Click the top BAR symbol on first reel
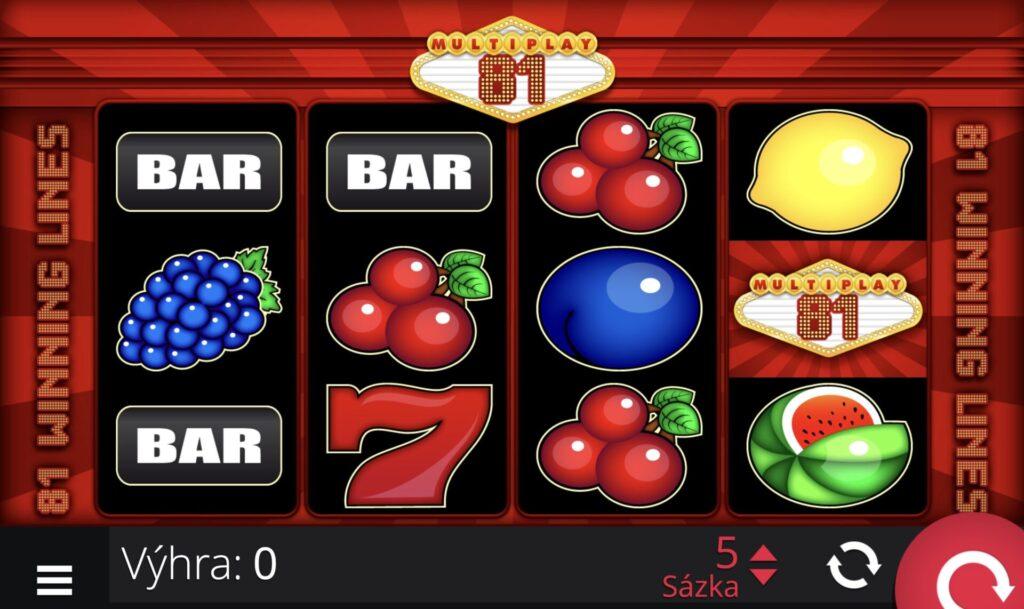 pyautogui.click(x=199, y=172)
